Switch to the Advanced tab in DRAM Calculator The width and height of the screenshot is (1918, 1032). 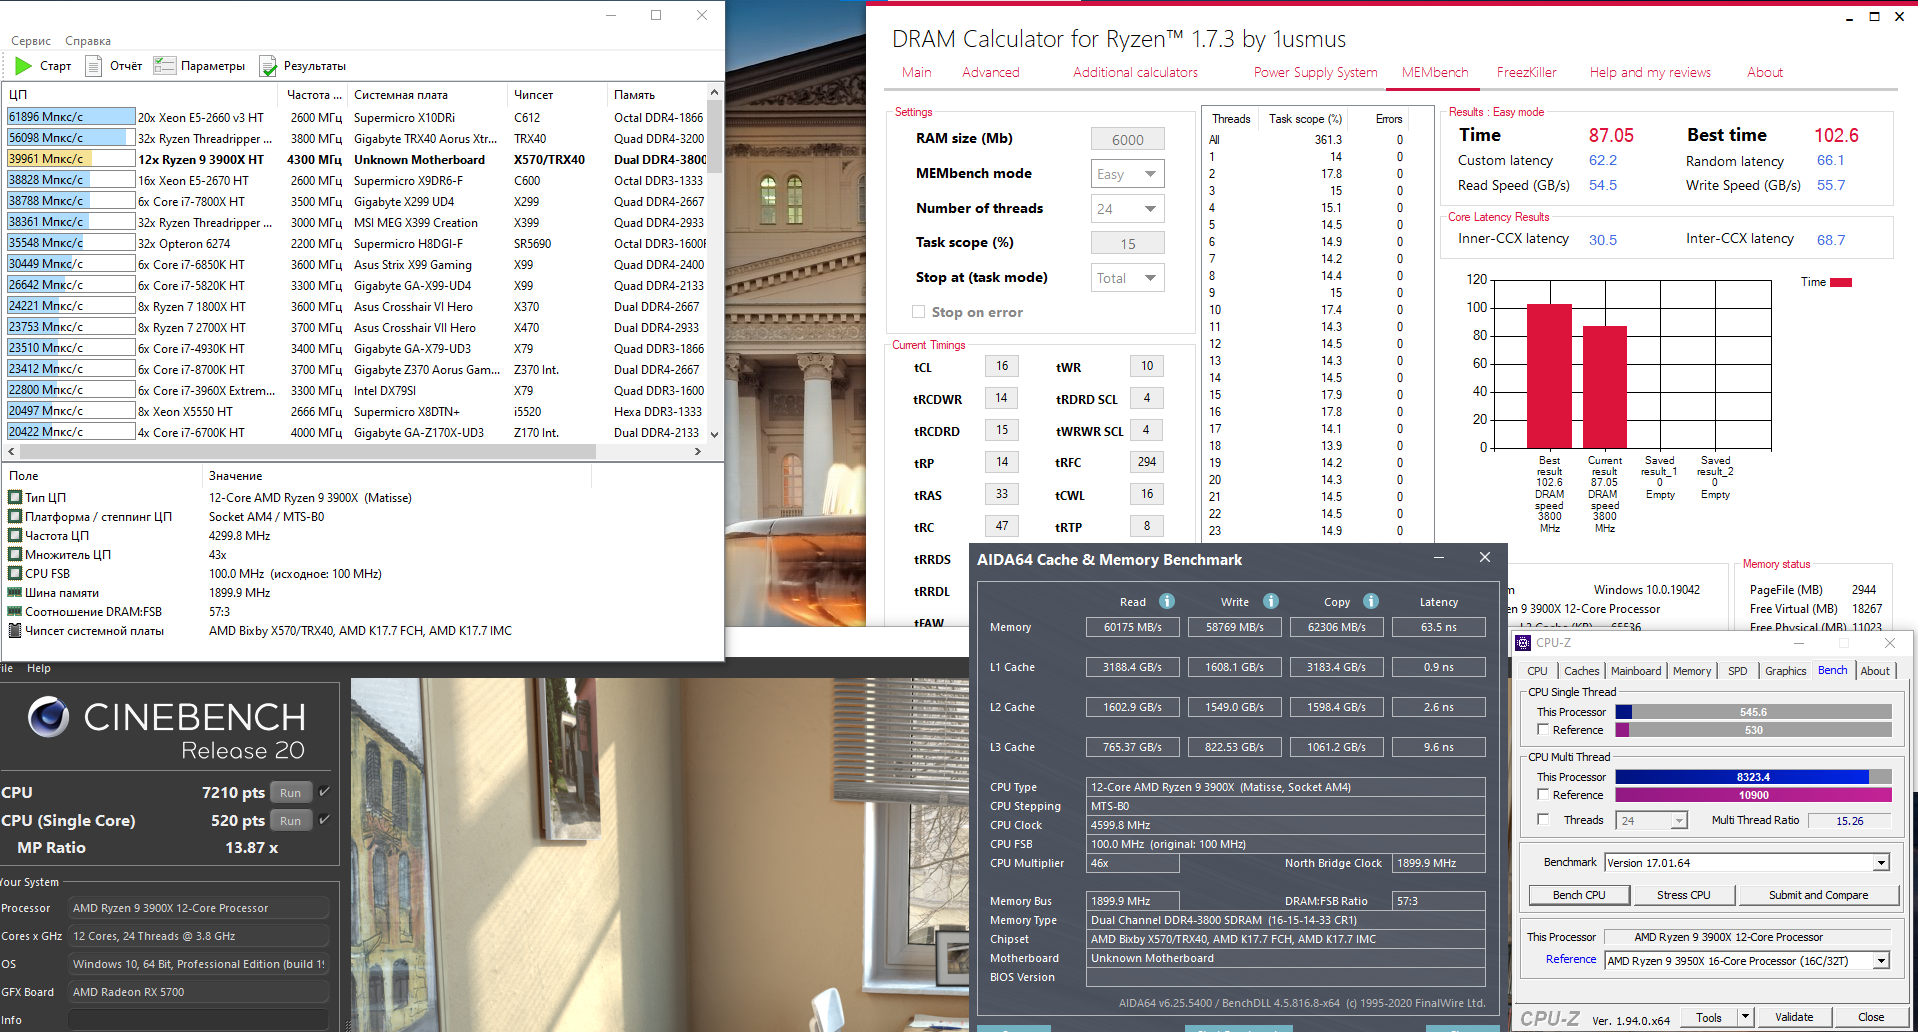[x=991, y=72]
